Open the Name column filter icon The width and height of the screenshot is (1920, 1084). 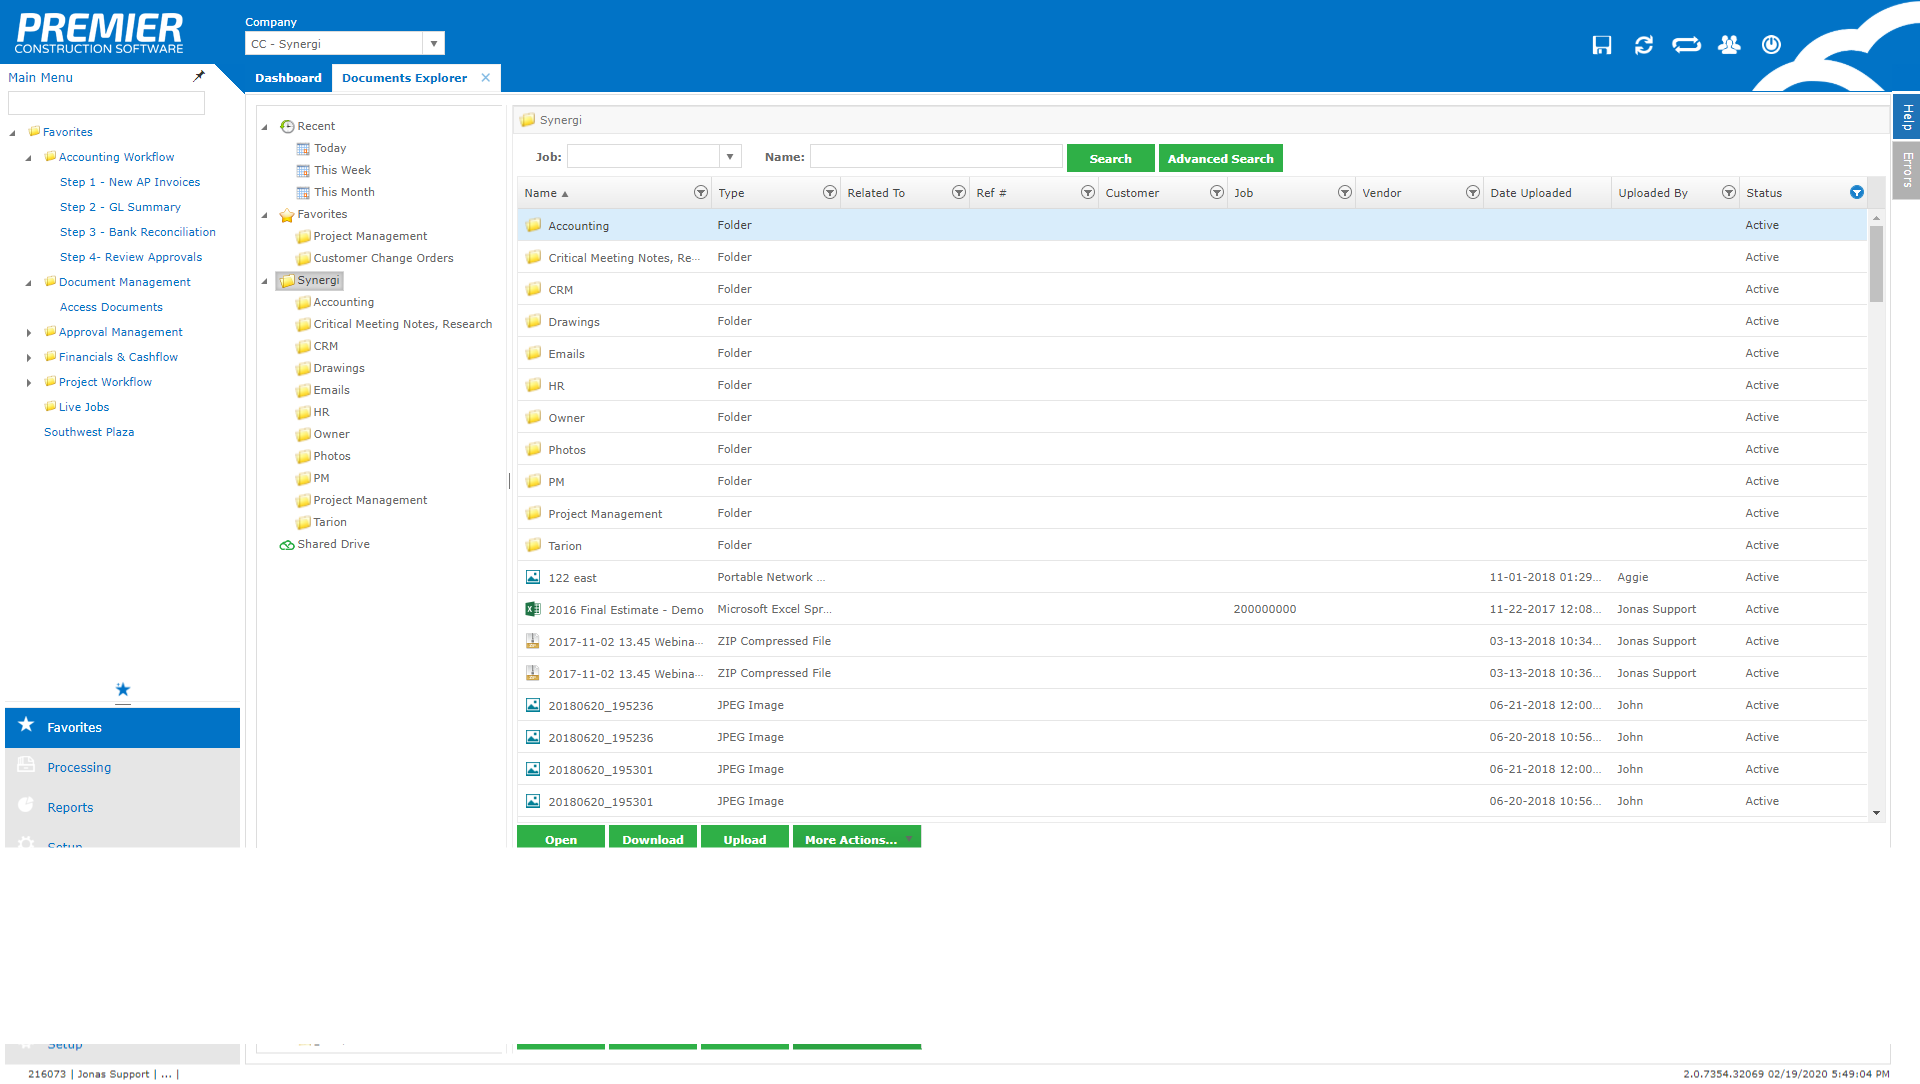[x=700, y=193]
